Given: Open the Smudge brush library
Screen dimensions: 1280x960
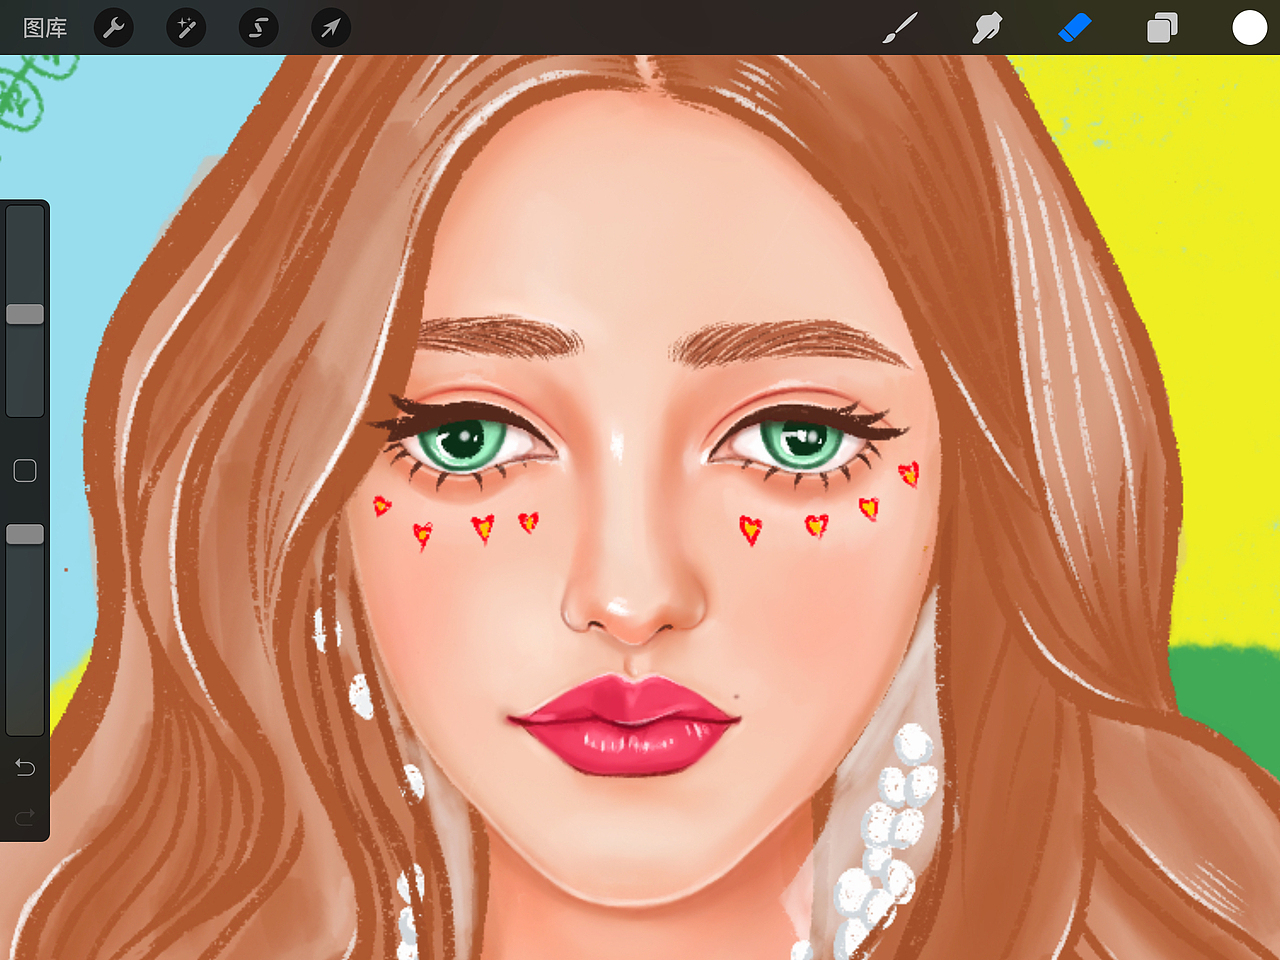Looking at the screenshot, I should point(985,27).
